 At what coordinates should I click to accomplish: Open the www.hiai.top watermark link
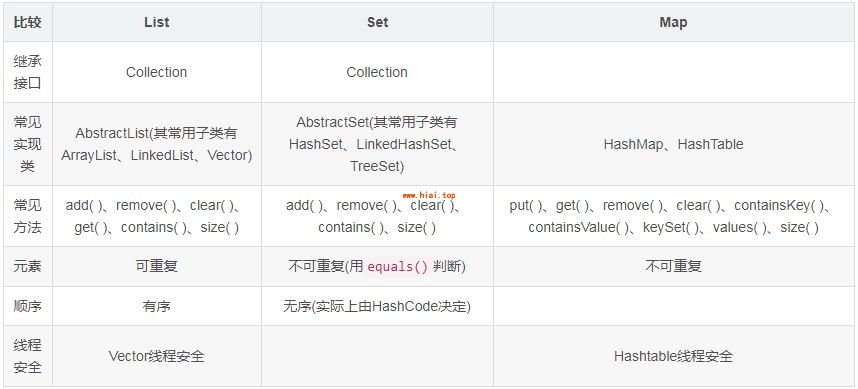coord(429,195)
